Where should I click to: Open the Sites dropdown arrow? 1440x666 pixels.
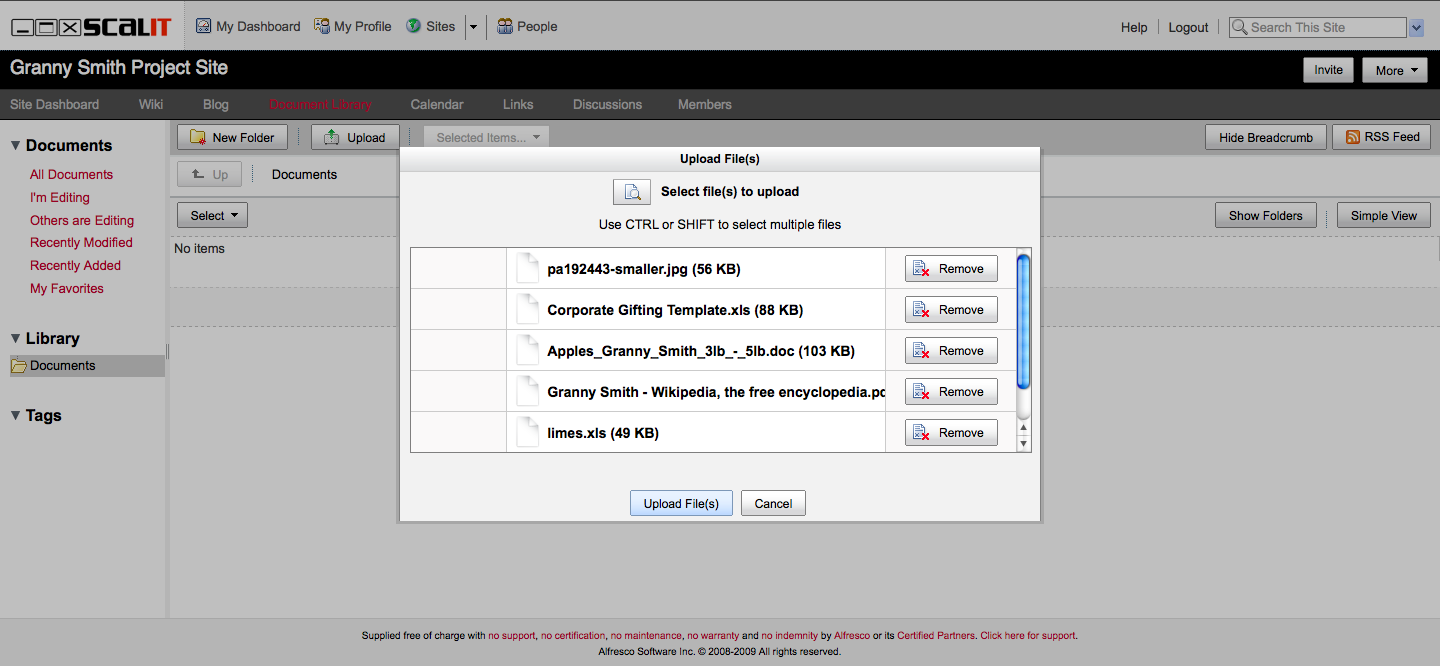pyautogui.click(x=473, y=27)
